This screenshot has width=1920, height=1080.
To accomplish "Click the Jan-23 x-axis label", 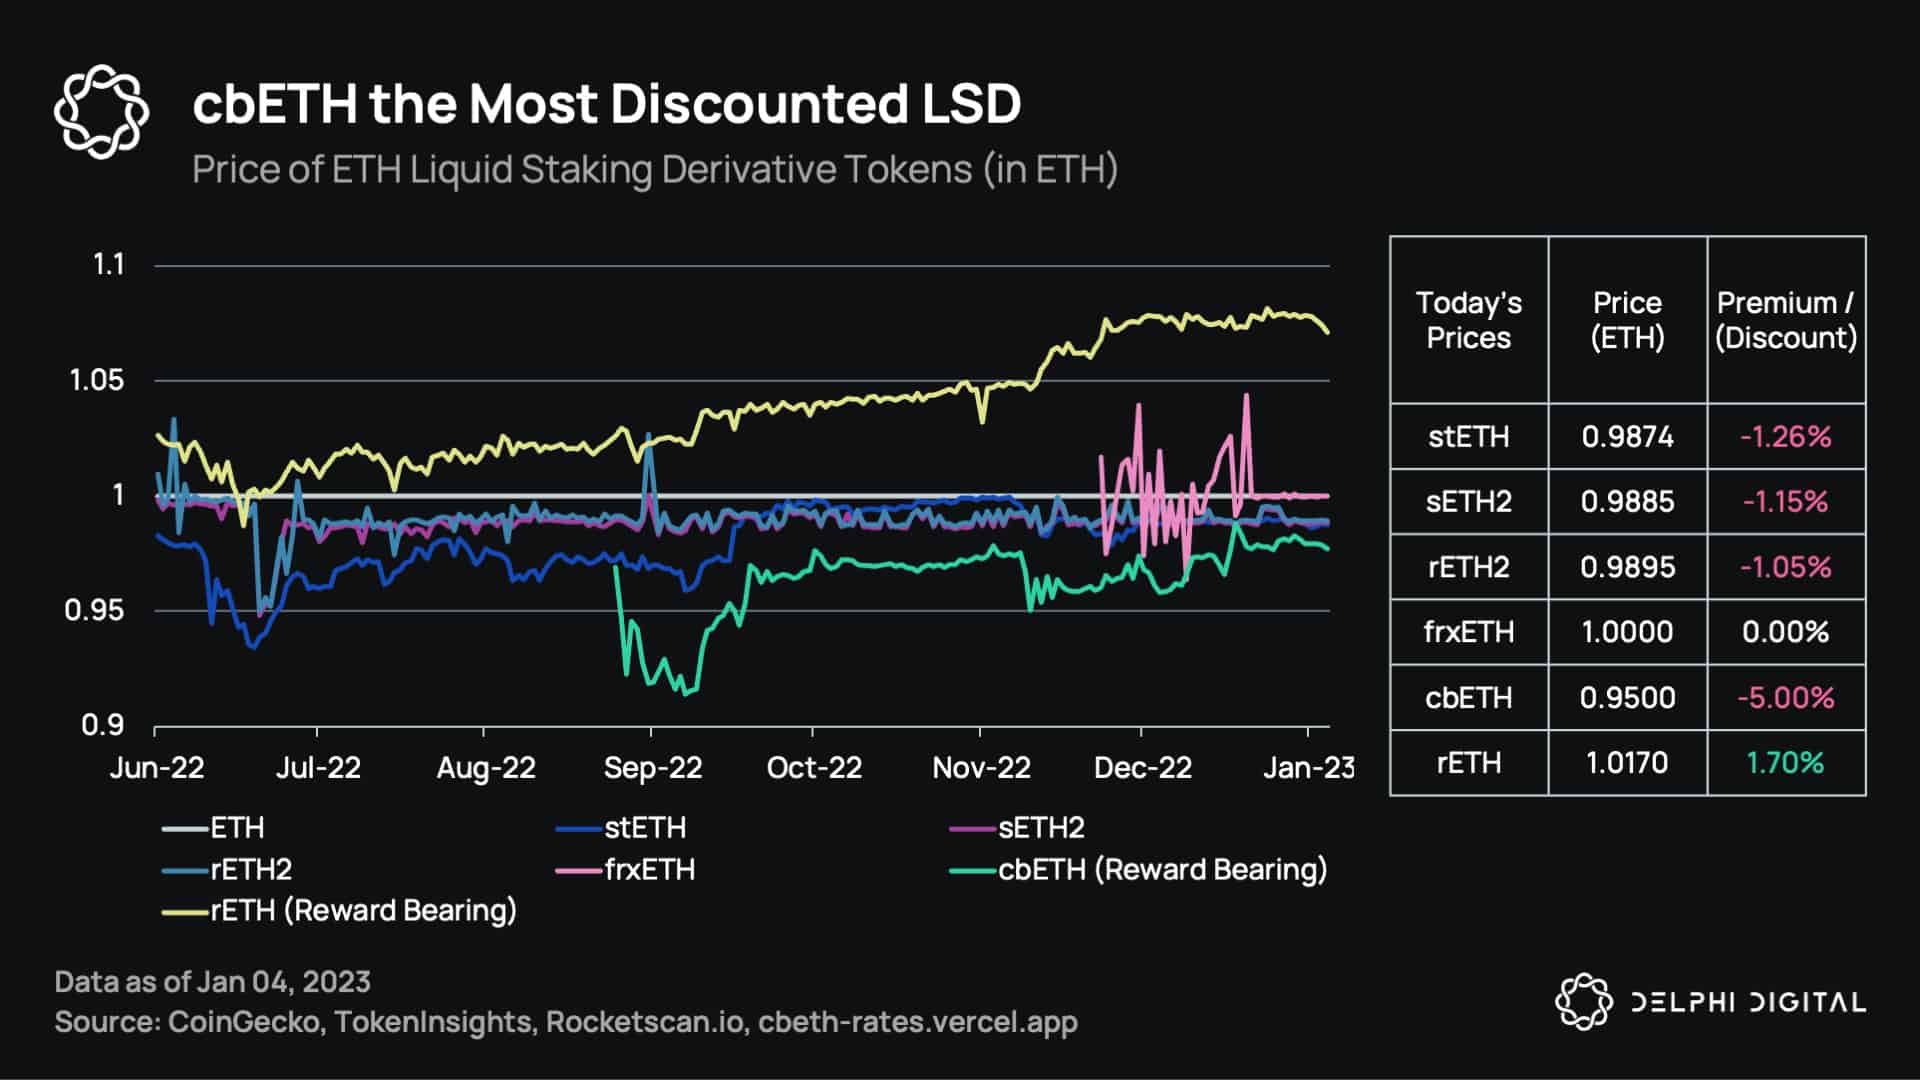I will 1308,768.
